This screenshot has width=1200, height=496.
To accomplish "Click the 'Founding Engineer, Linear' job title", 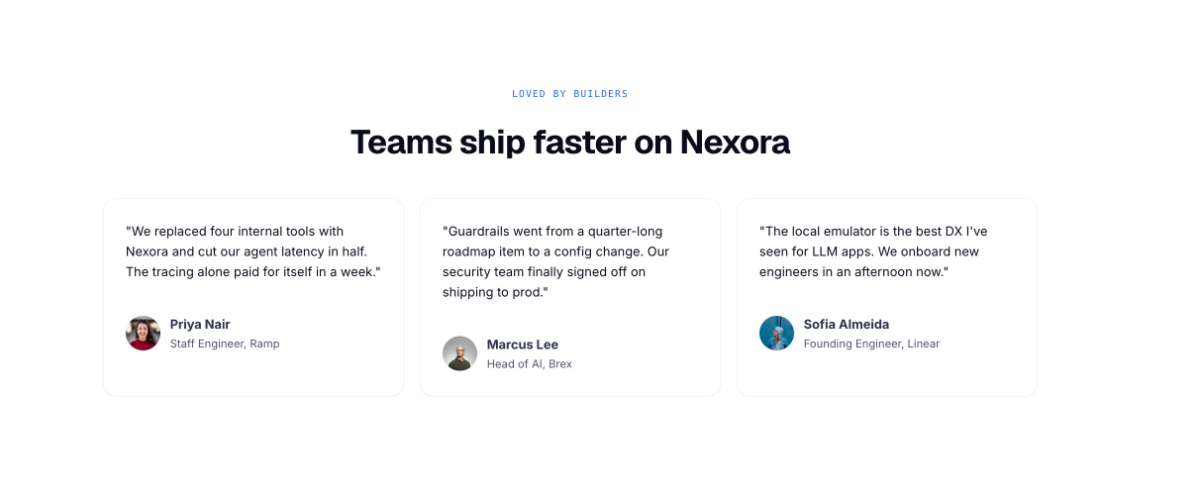I will (872, 343).
